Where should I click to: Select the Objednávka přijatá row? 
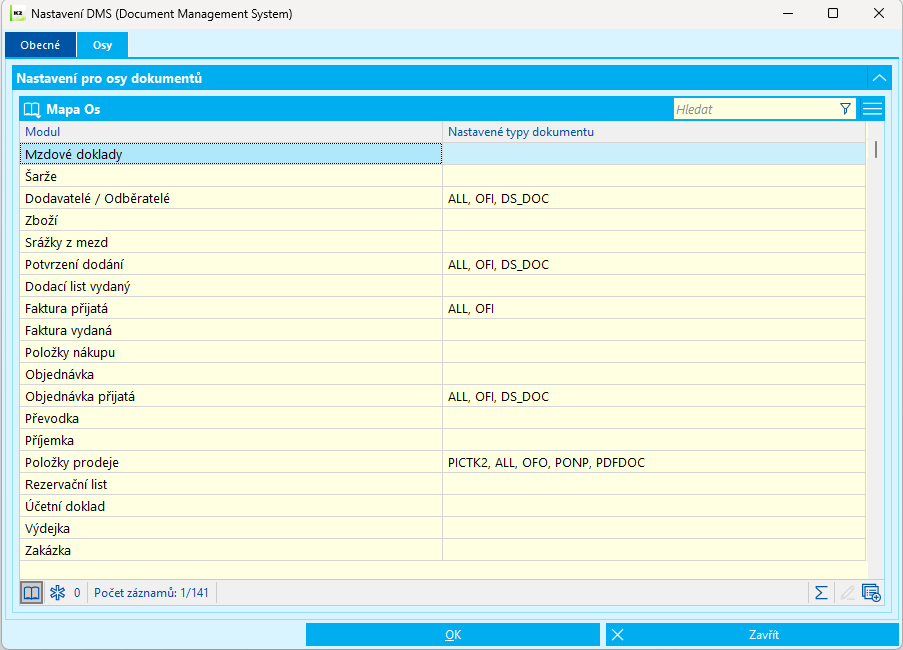[x=442, y=396]
